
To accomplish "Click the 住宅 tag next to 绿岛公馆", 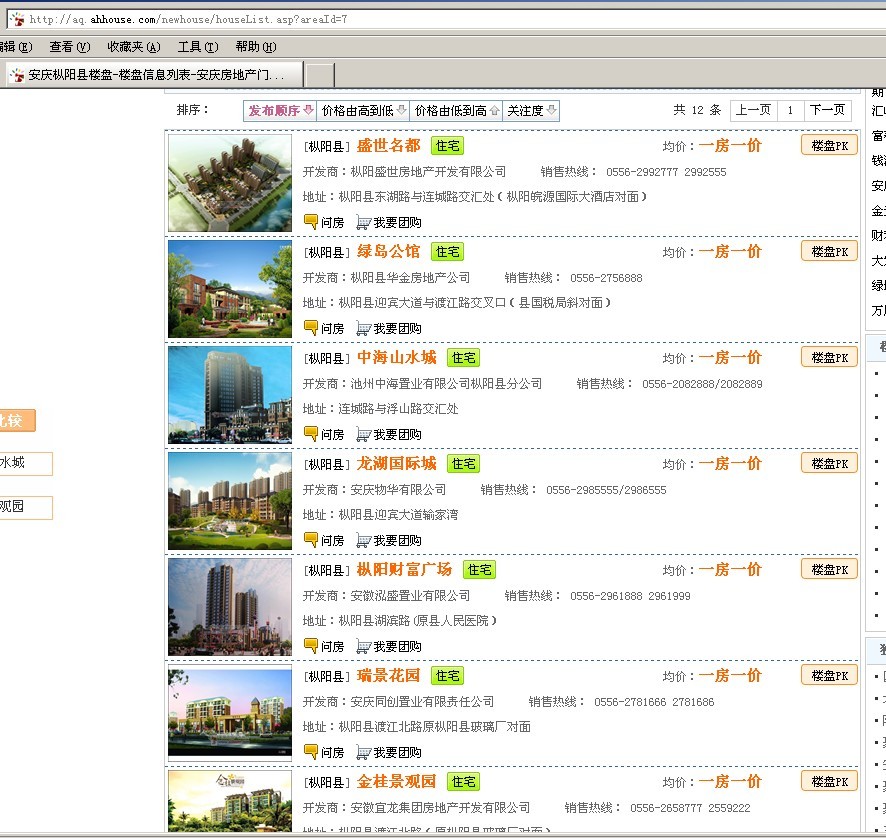I will click(x=448, y=251).
